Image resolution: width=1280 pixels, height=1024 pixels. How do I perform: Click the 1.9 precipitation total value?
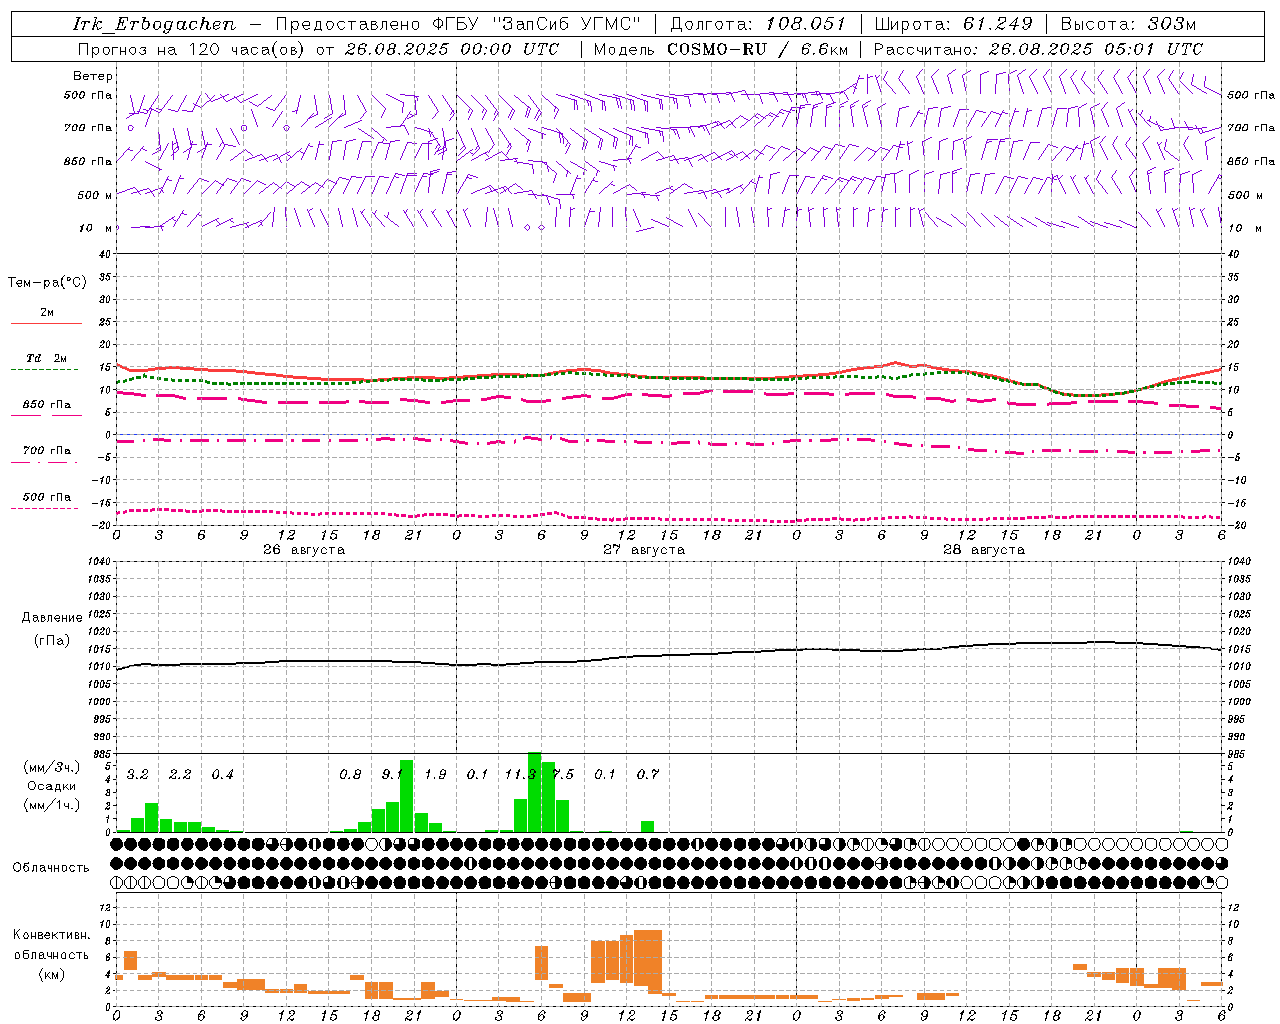click(435, 774)
